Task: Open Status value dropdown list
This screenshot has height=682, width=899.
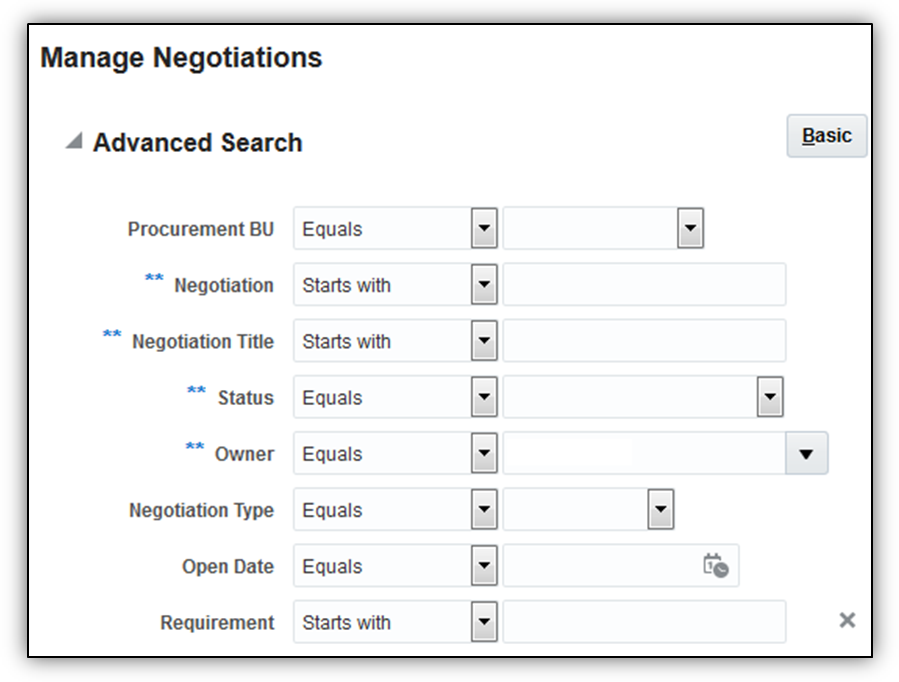Action: point(769,397)
